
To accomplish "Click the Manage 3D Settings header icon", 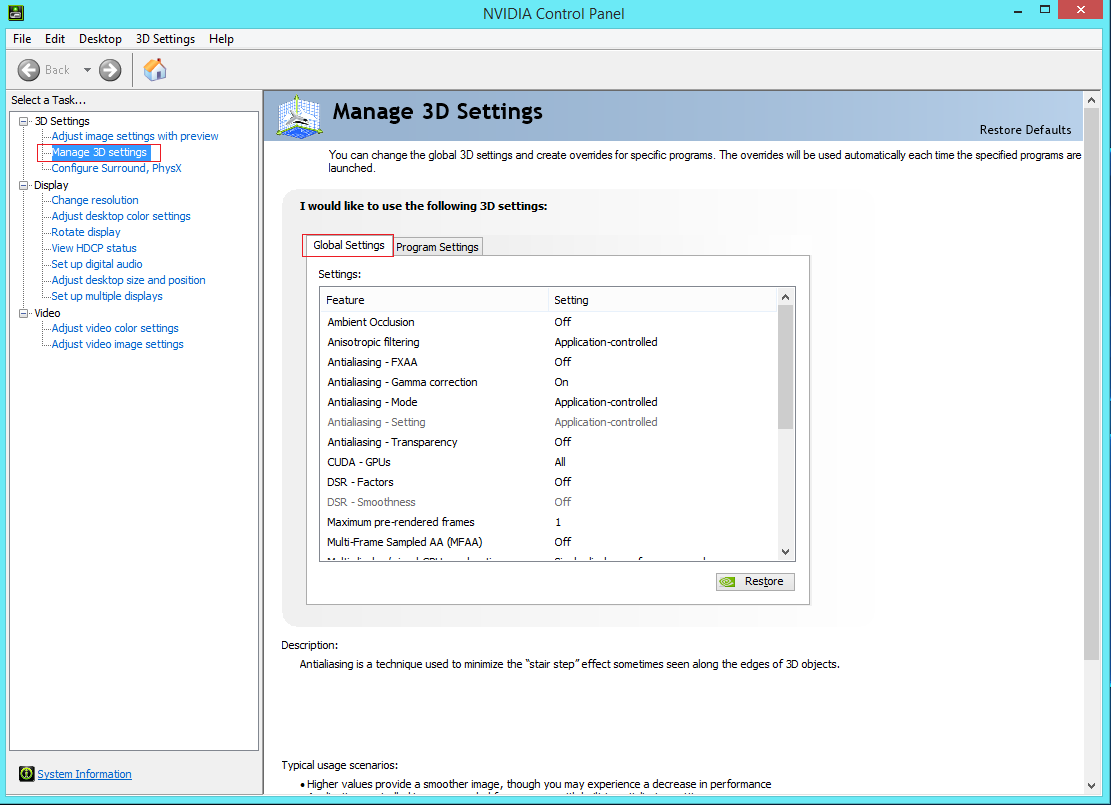I will [299, 116].
